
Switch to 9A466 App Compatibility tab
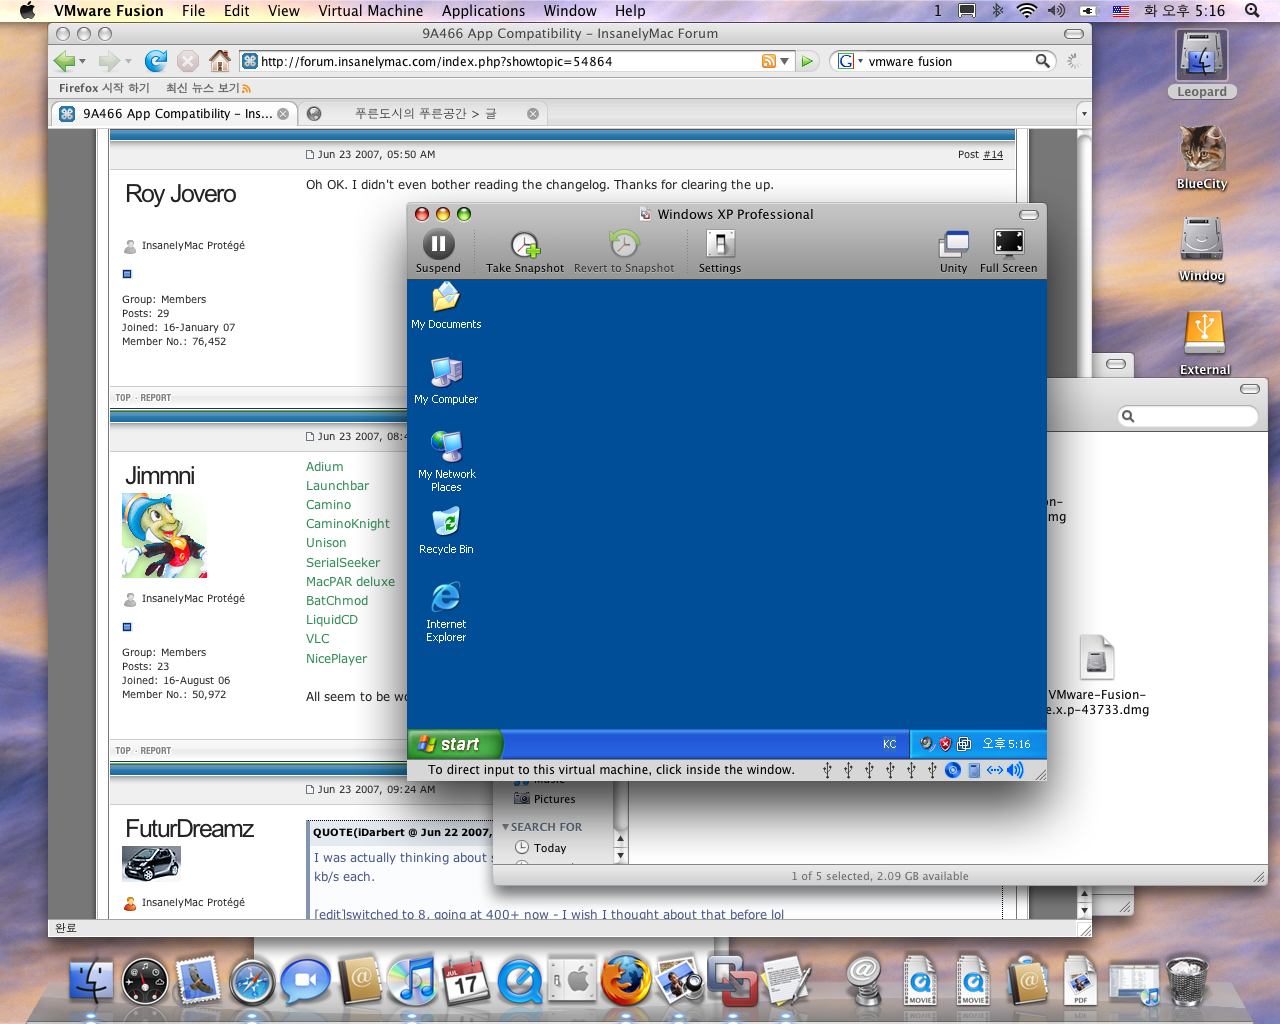[174, 114]
